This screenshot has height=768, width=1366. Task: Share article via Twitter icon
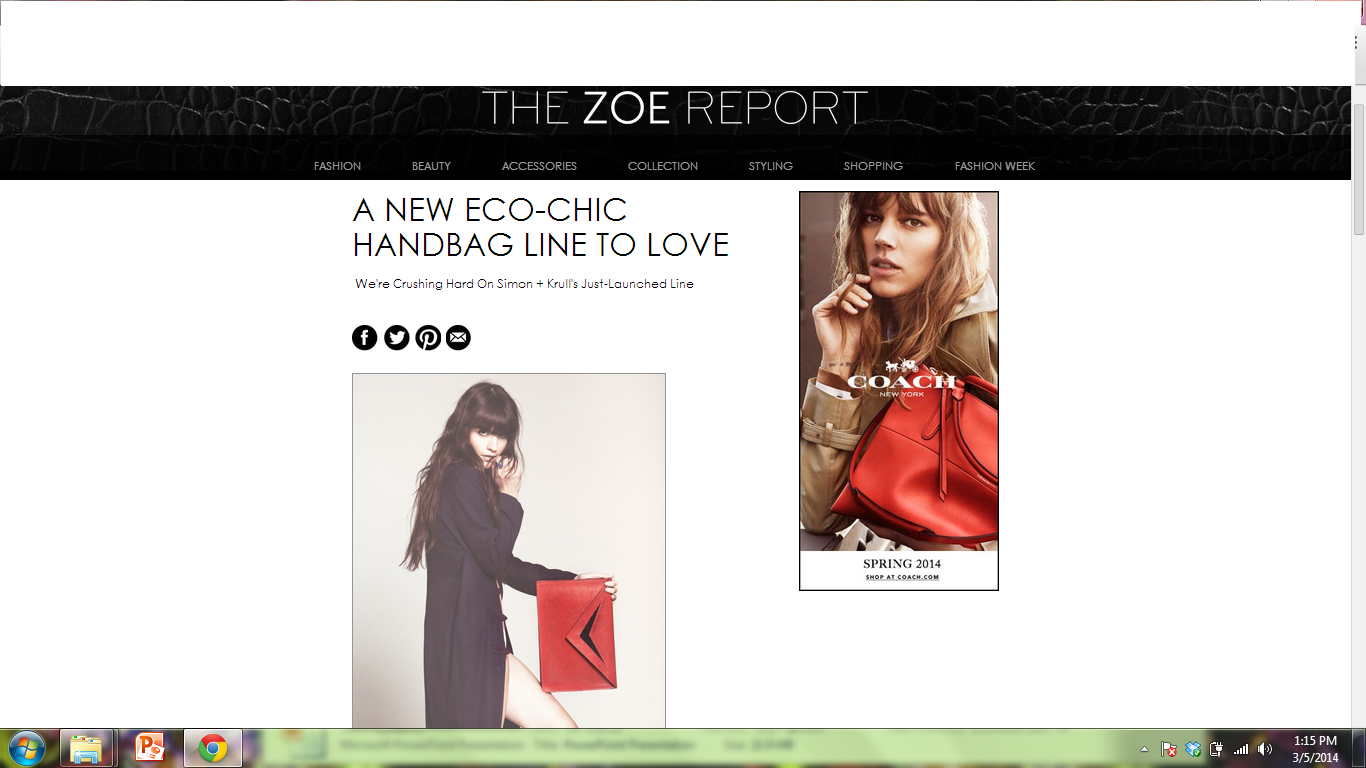[397, 338]
